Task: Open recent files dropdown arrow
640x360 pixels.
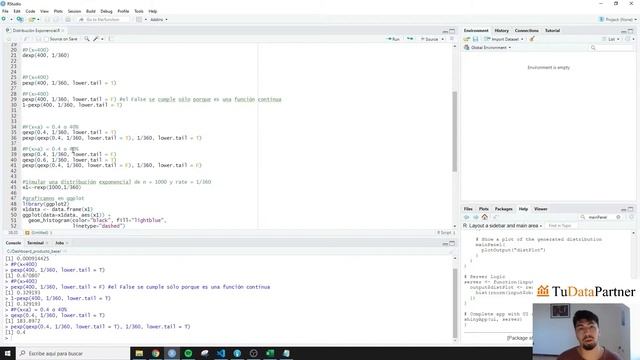Action: 38,20
